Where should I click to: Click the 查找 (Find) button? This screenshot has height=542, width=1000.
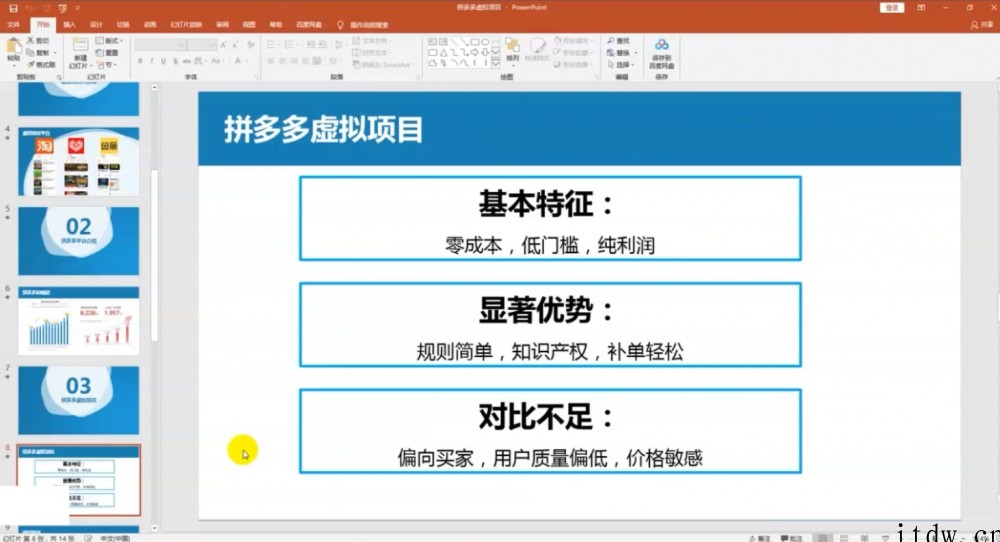click(618, 41)
